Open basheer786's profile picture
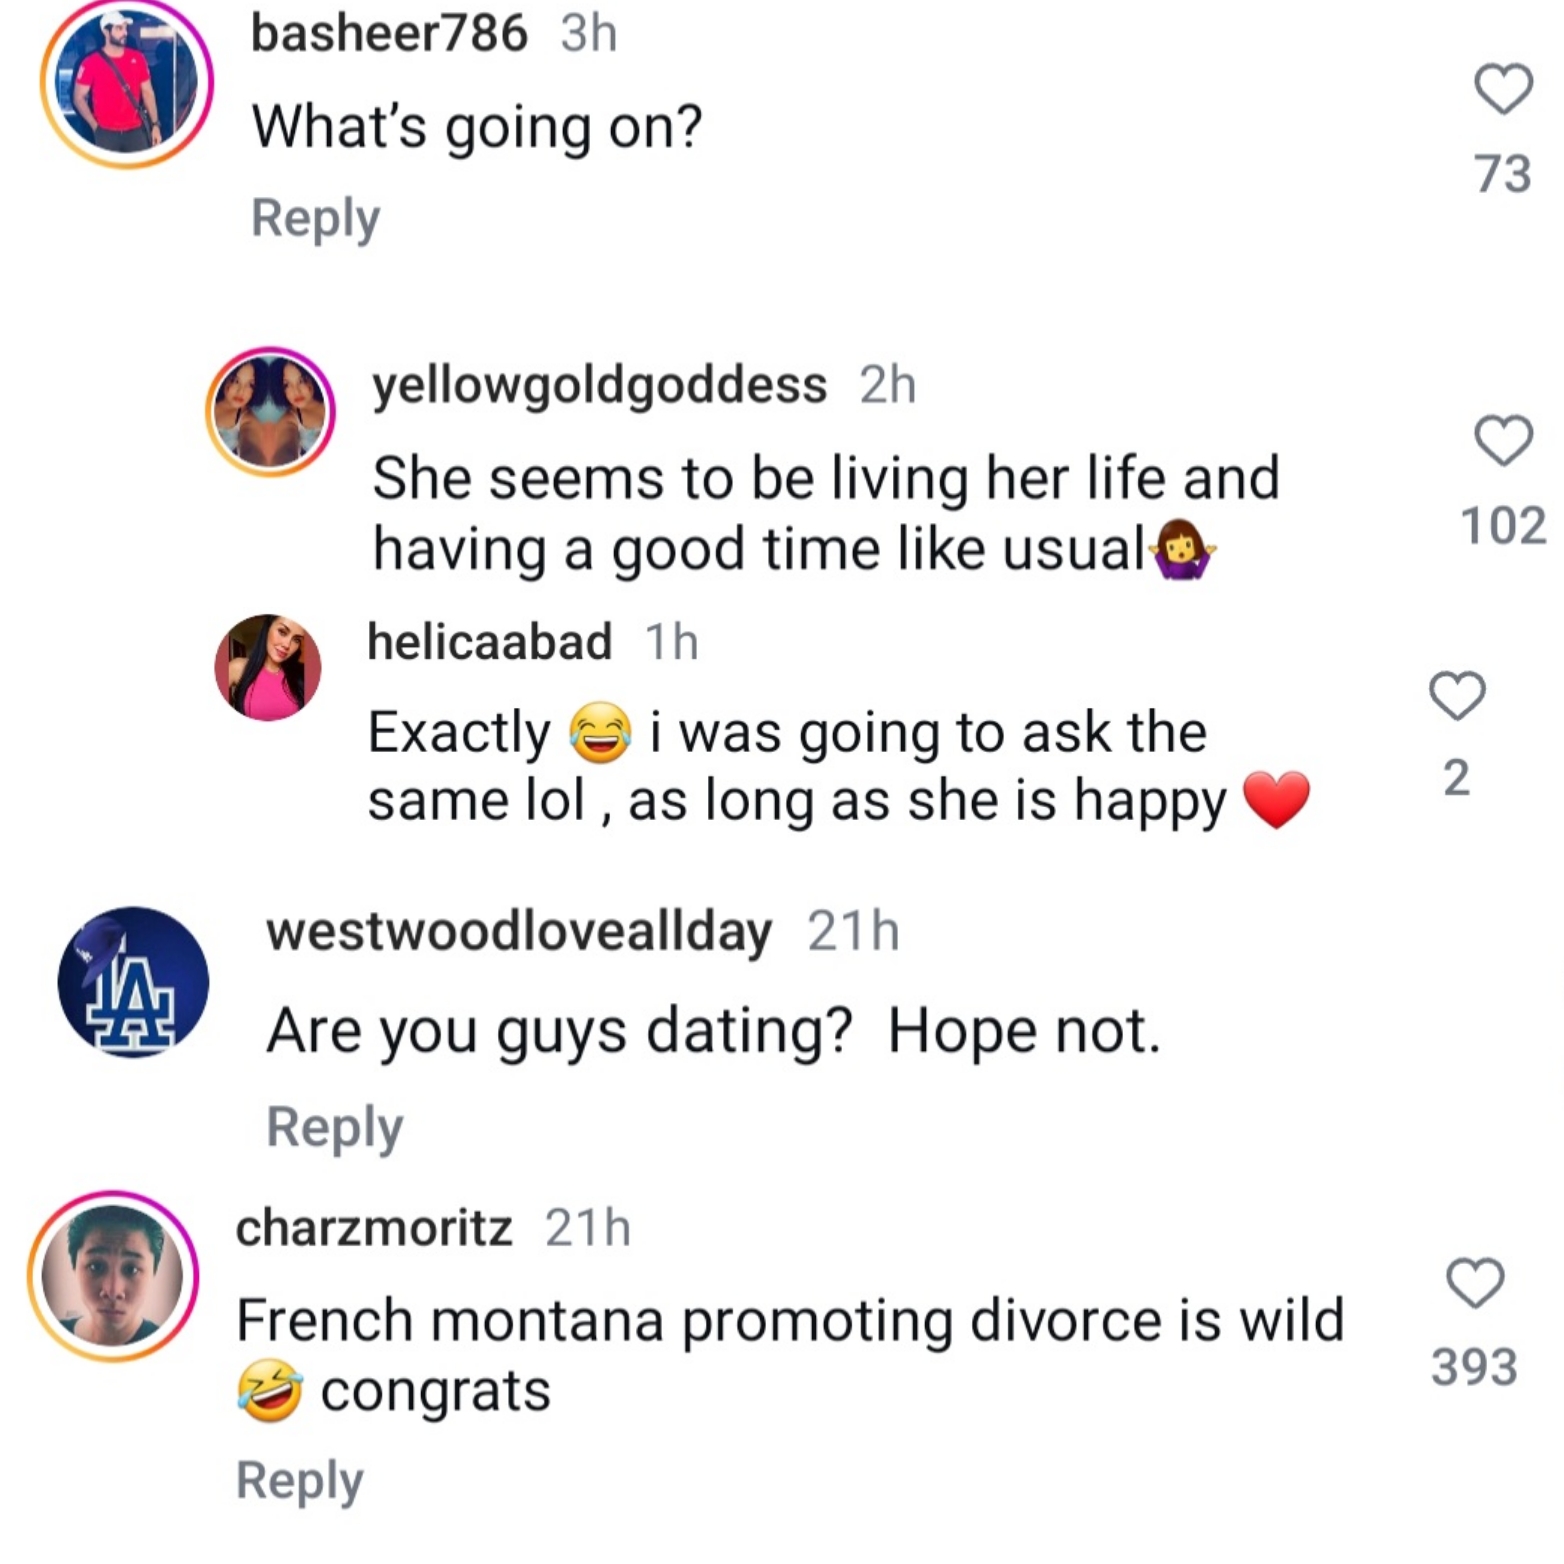 pyautogui.click(x=128, y=82)
